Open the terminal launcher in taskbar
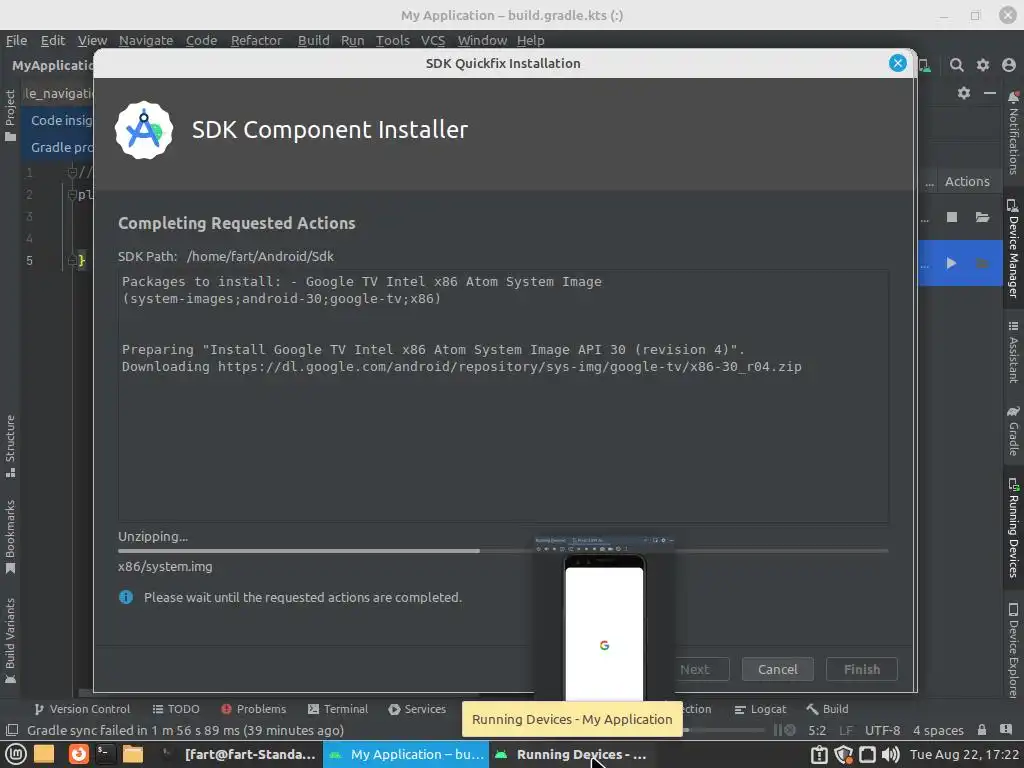Screen dimensions: 1024x768 coord(104,754)
